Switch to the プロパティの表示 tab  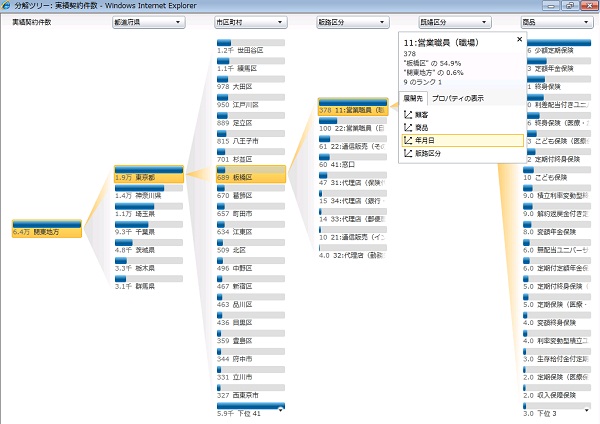(x=457, y=98)
